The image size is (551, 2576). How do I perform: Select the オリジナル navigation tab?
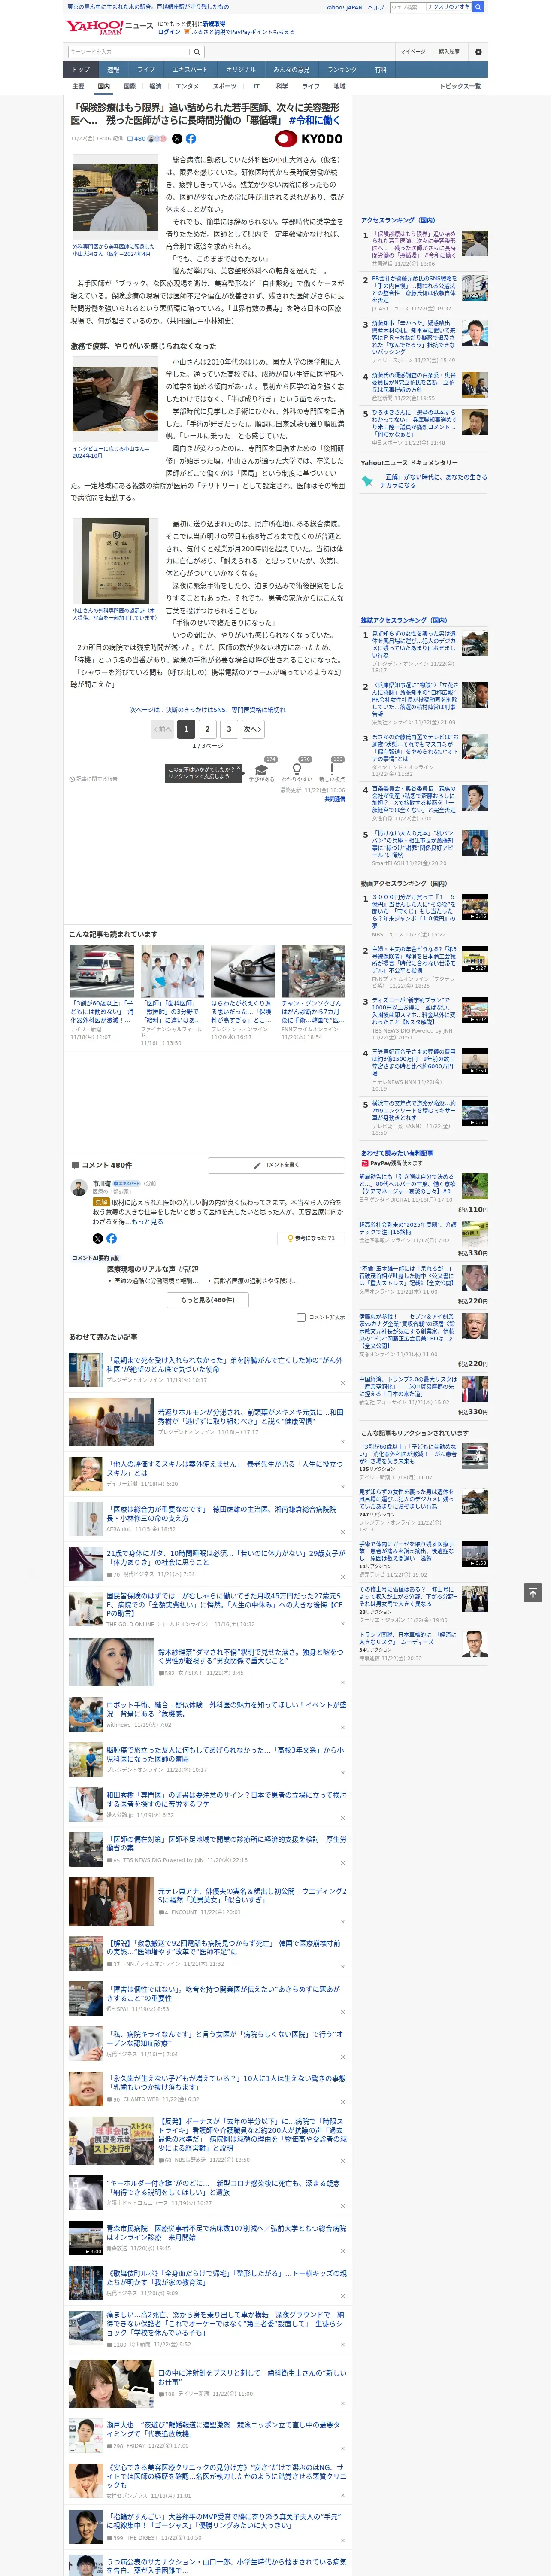pyautogui.click(x=241, y=70)
